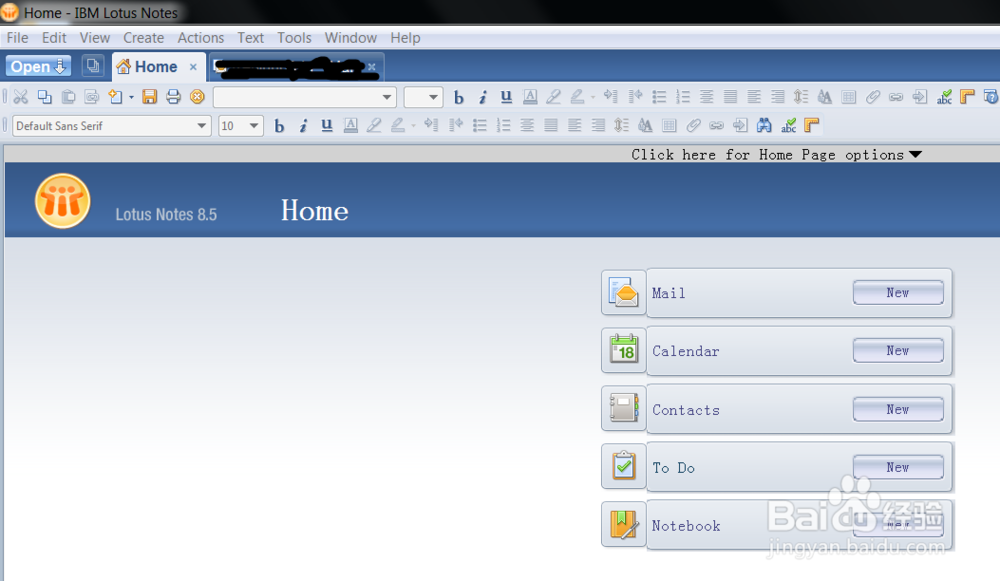Click chain link icon in the top toolbar

pos(896,97)
